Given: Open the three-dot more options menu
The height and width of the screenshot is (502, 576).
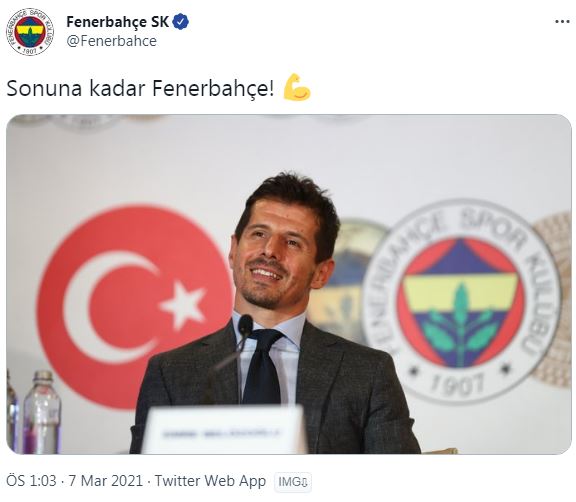Looking at the screenshot, I should [x=562, y=22].
